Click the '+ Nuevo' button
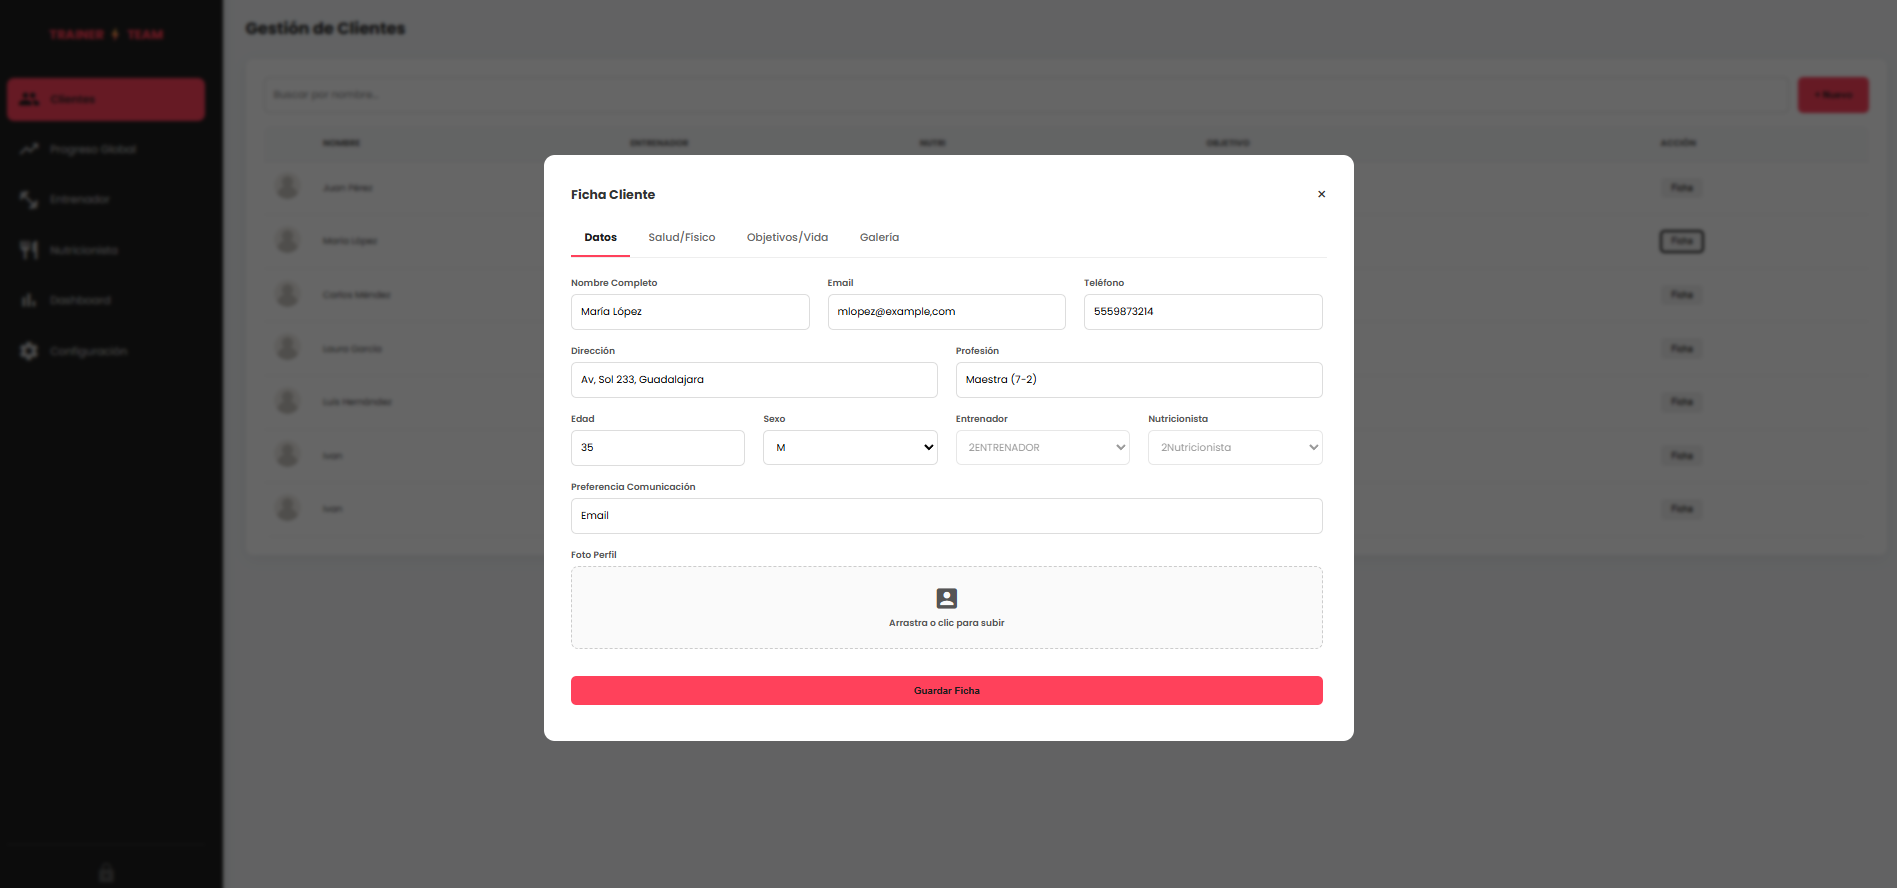 (x=1833, y=95)
